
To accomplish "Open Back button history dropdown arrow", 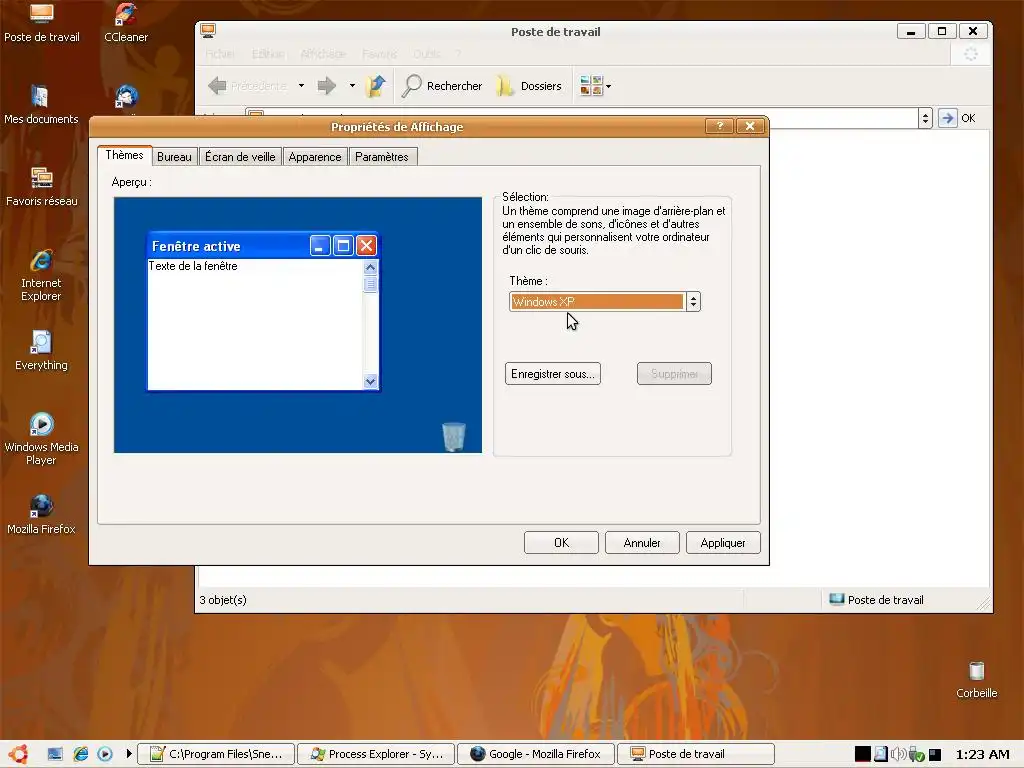I will pos(301,86).
